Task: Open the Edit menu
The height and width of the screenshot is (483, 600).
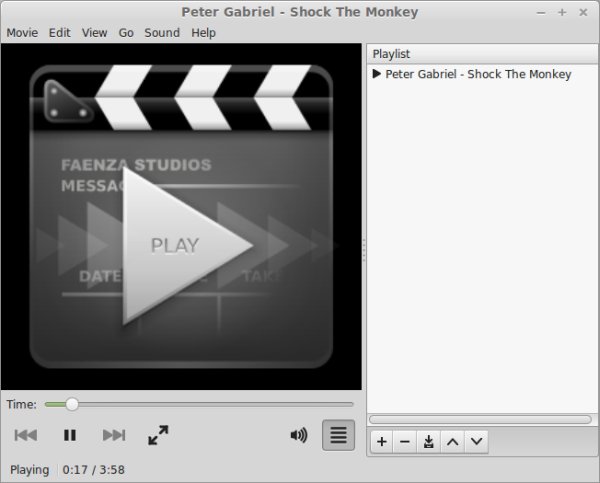Action: tap(60, 33)
